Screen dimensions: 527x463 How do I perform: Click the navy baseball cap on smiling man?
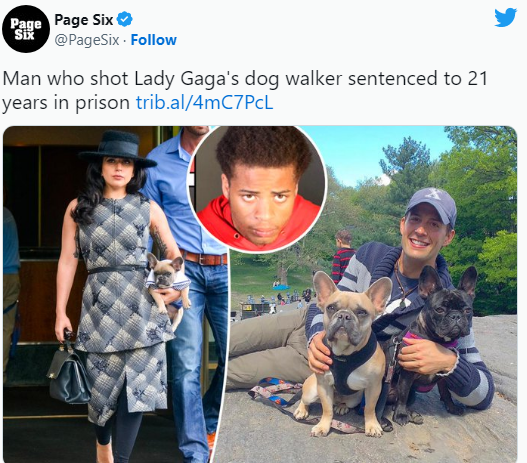[x=432, y=204]
